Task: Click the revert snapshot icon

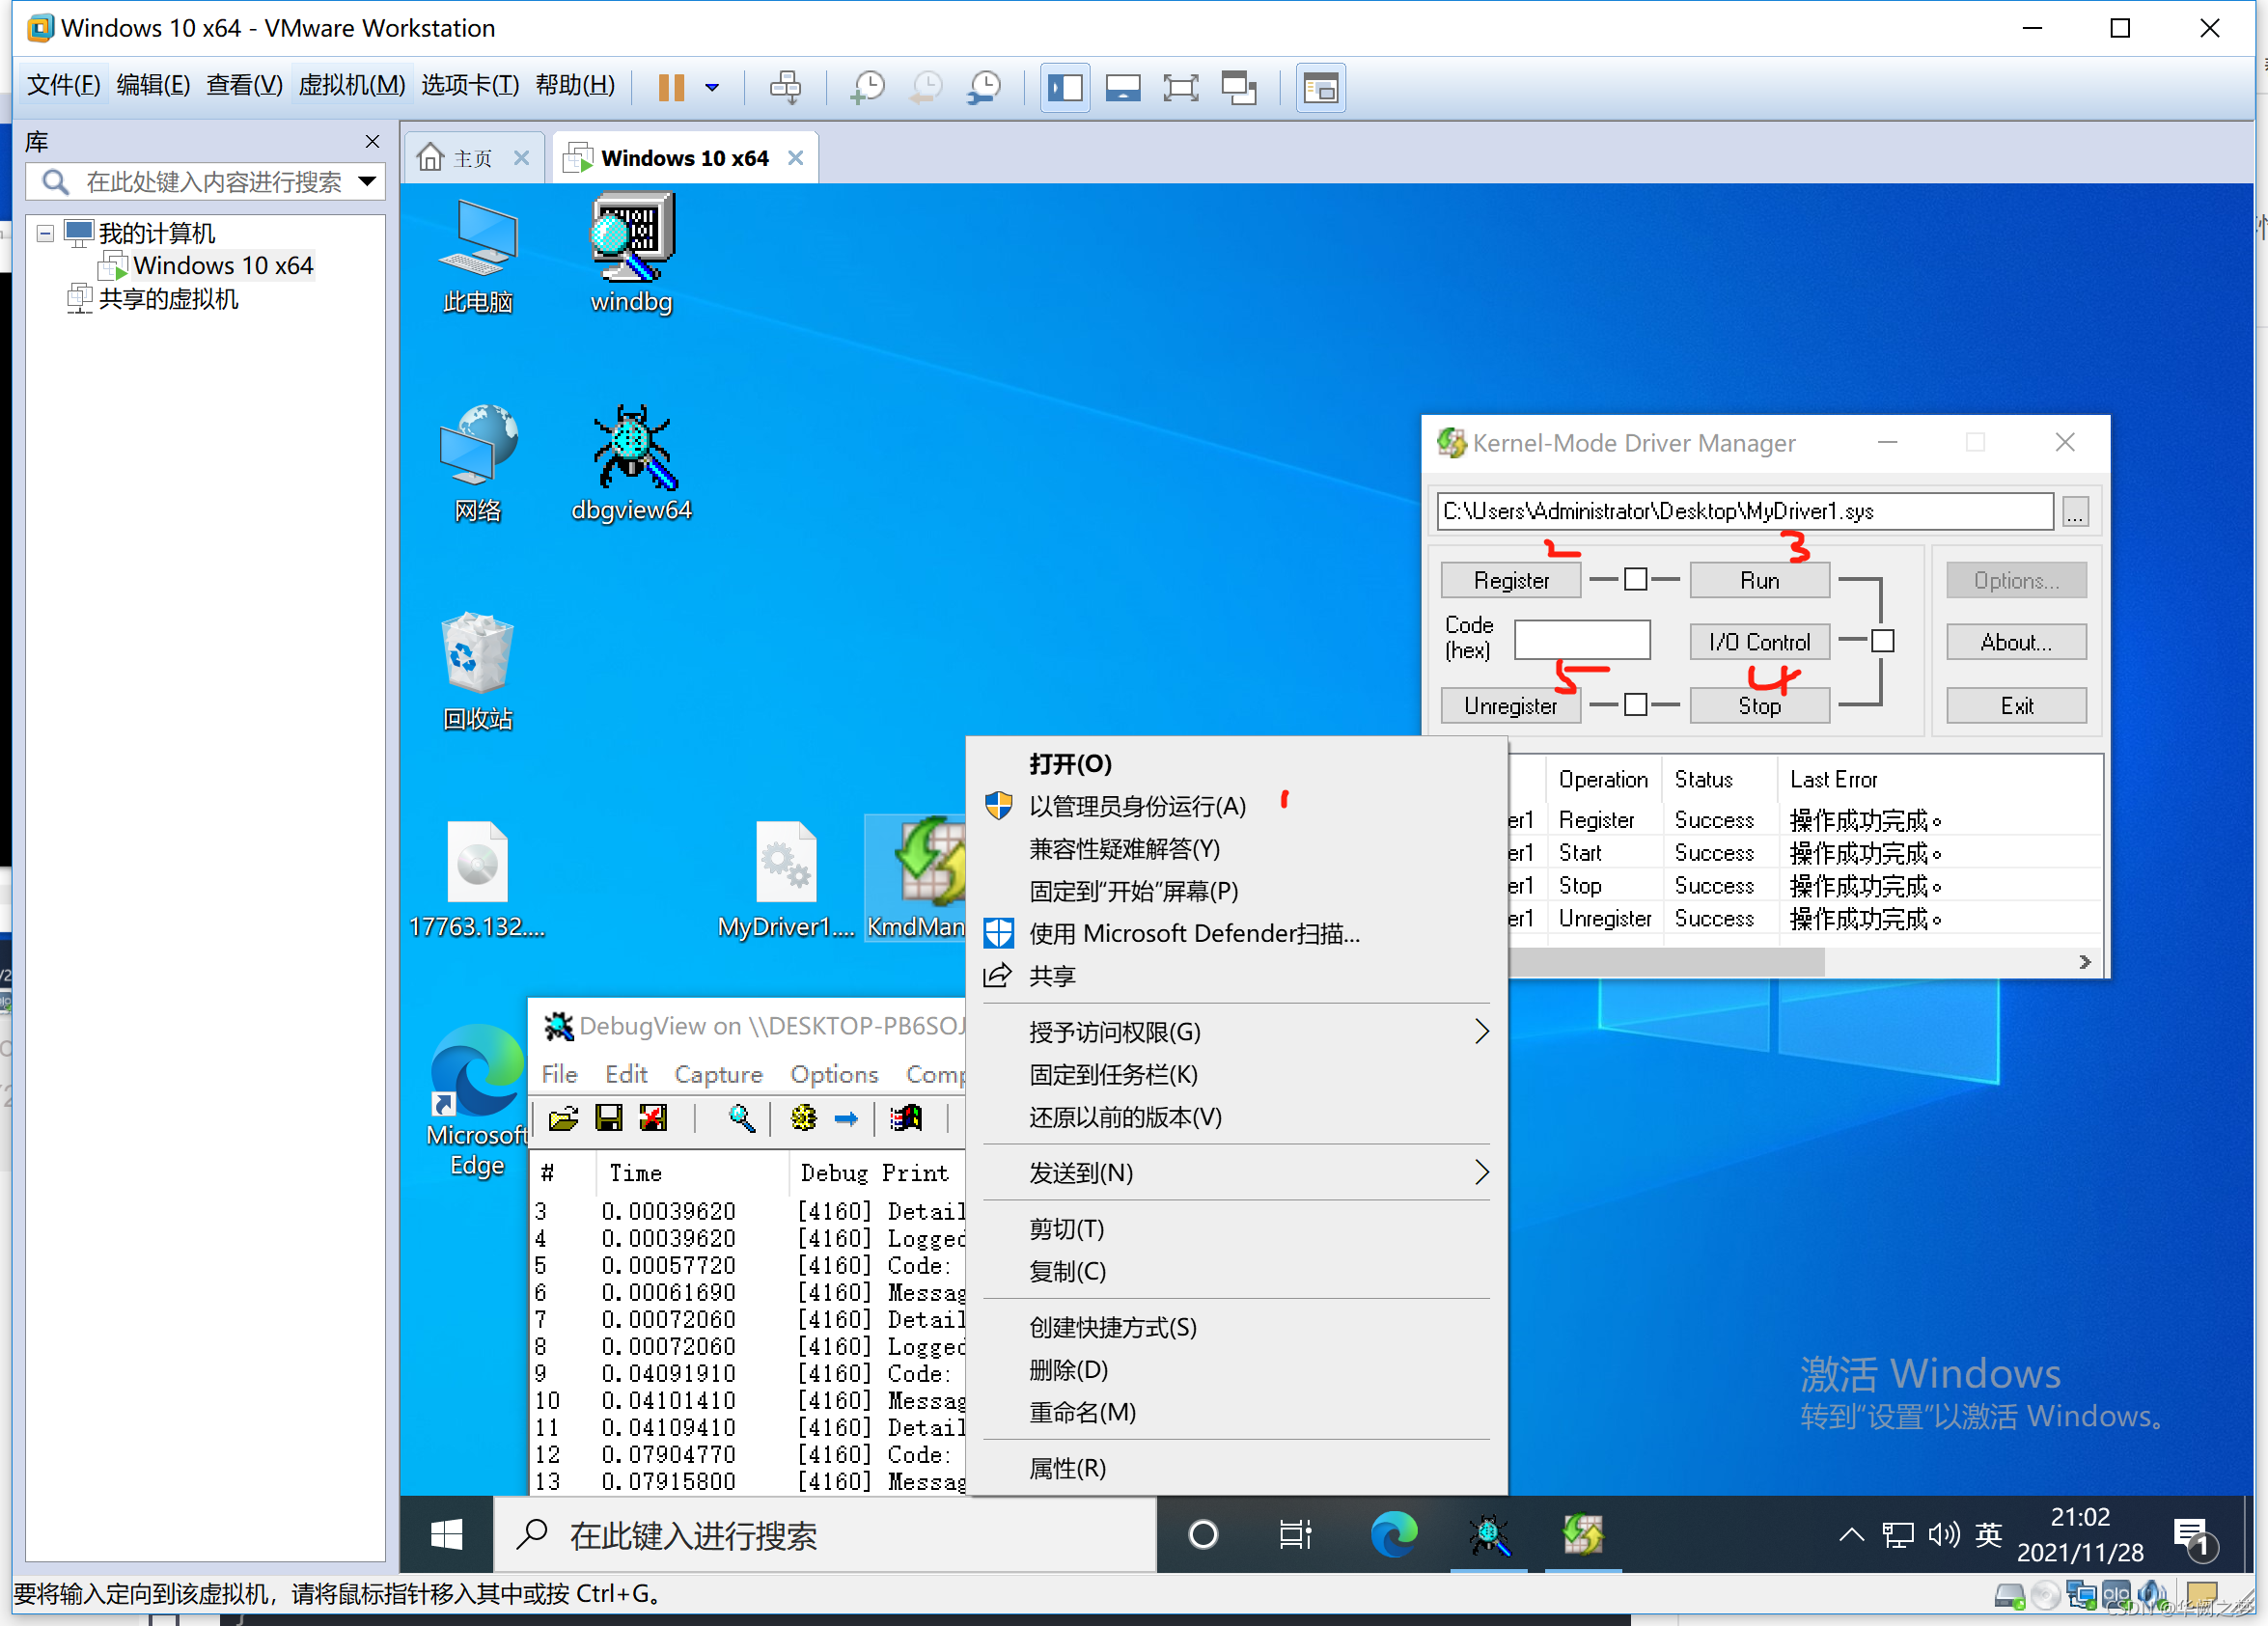Action: (926, 88)
